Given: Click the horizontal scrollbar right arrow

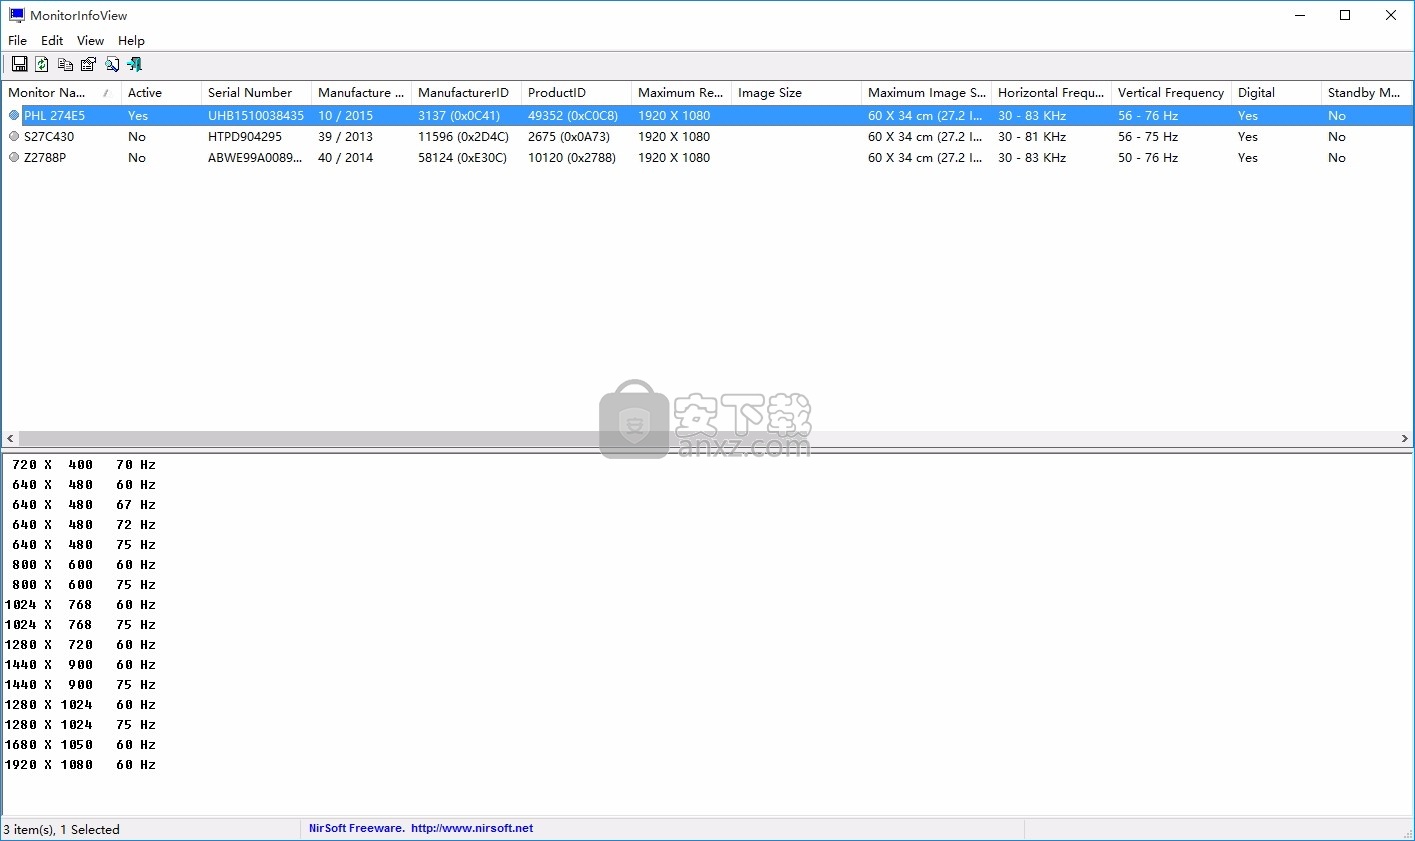Looking at the screenshot, I should coord(1404,438).
